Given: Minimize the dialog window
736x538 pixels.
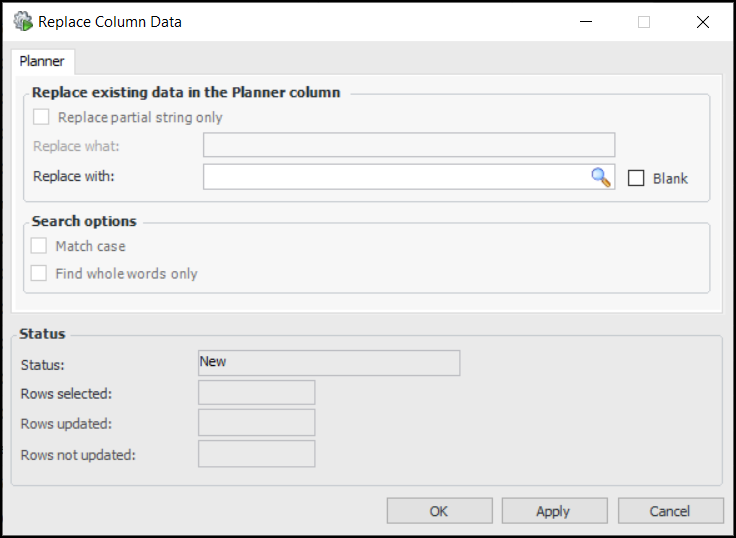Looking at the screenshot, I should (586, 21).
